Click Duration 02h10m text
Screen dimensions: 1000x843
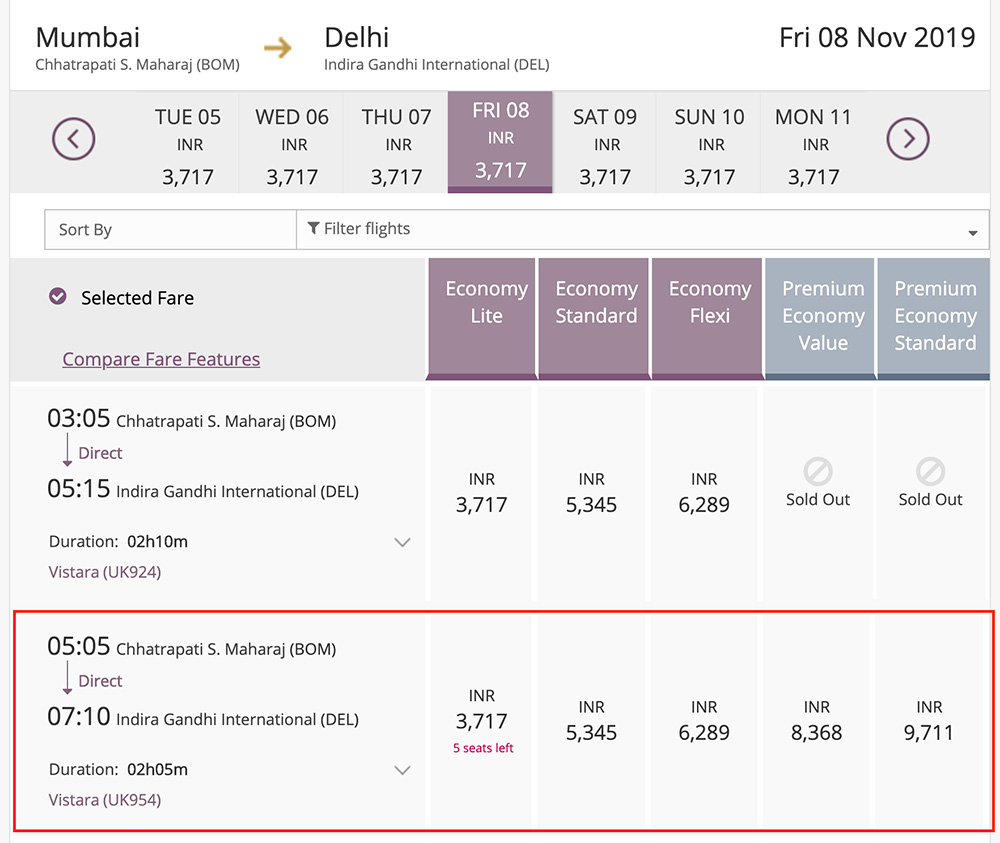[x=118, y=542]
